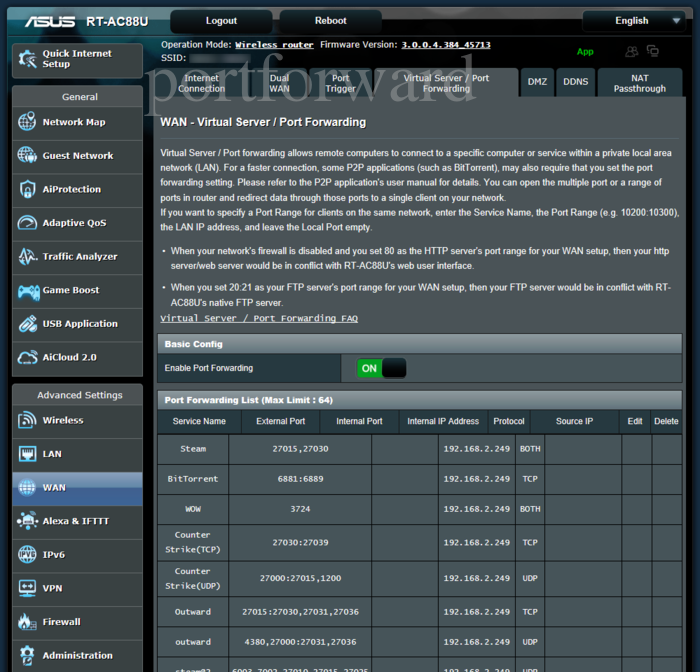Click the Guest Network icon
The width and height of the screenshot is (700, 672).
pos(27,155)
